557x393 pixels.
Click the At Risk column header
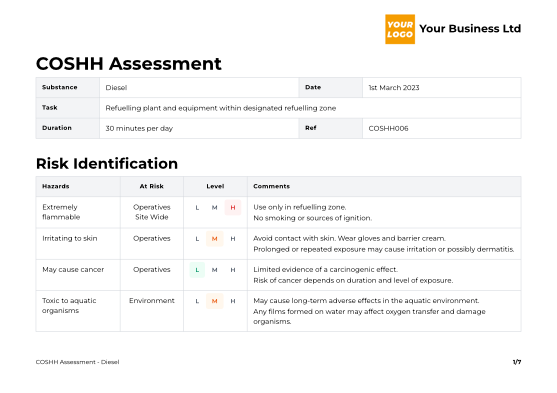pyautogui.click(x=152, y=186)
